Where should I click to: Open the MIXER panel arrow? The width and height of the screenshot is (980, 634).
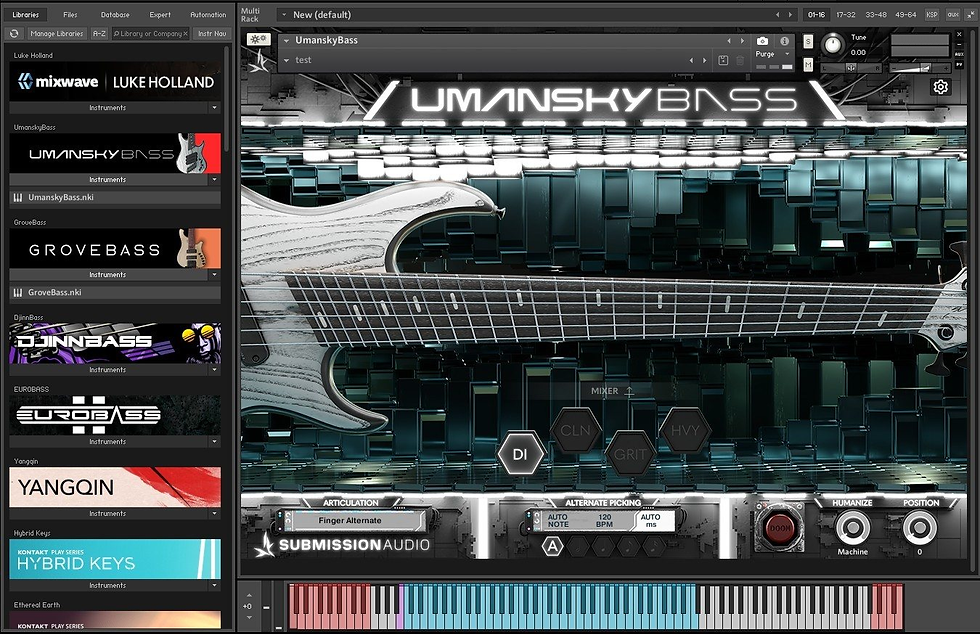coord(629,391)
